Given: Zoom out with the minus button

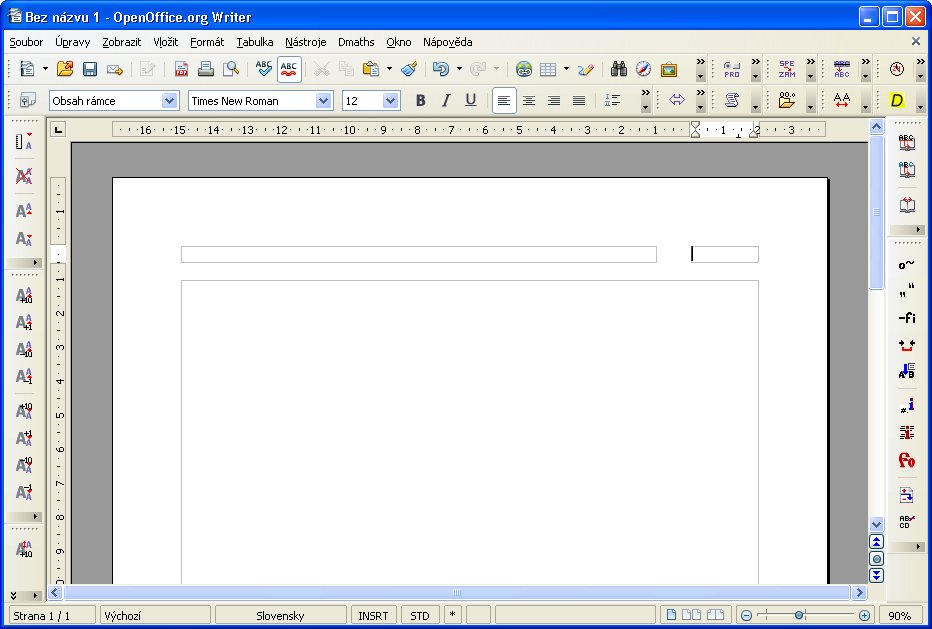Looking at the screenshot, I should tap(747, 616).
